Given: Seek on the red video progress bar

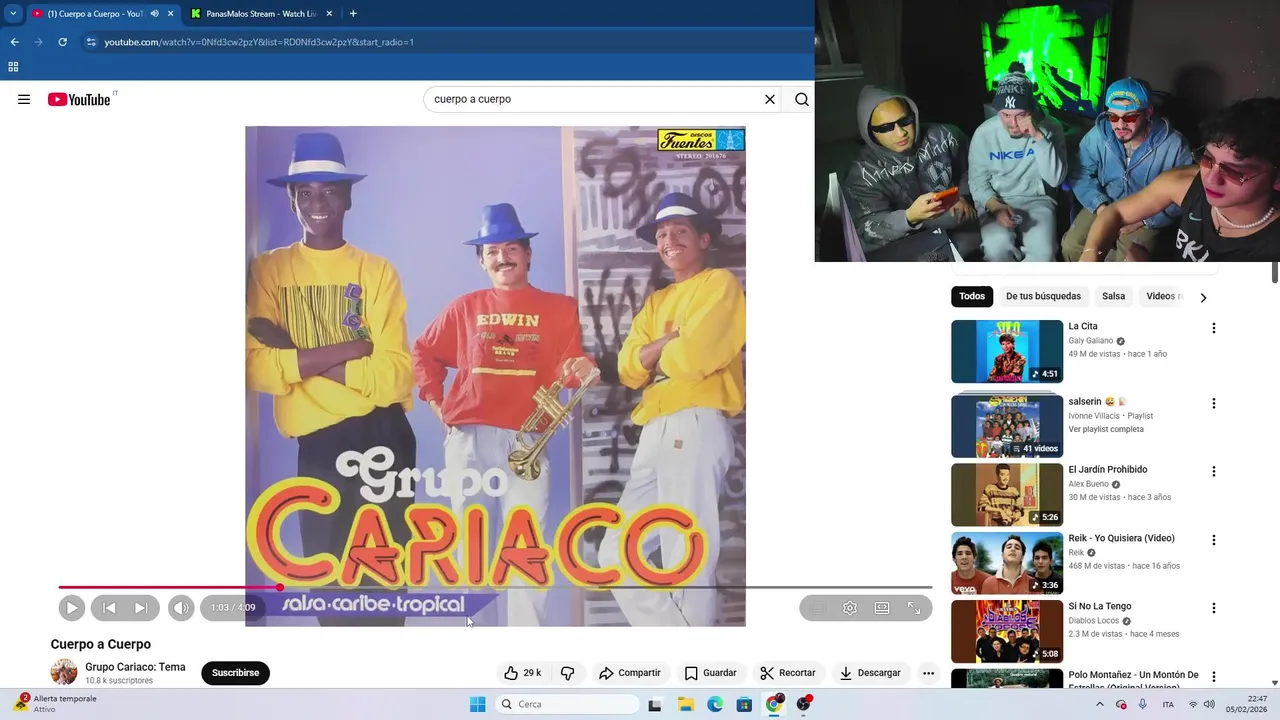Looking at the screenshot, I should pos(495,587).
